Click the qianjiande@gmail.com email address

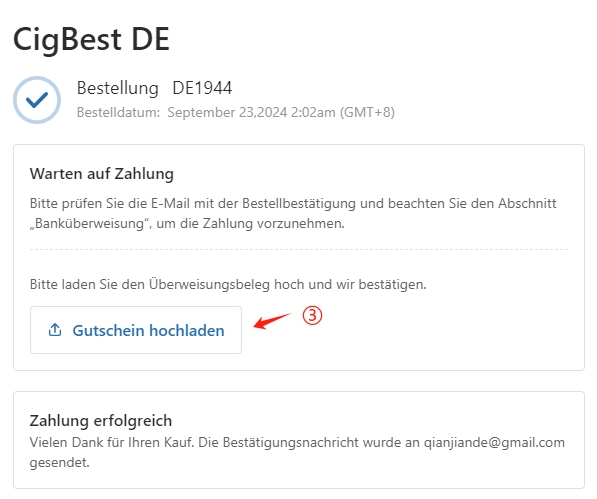494,443
